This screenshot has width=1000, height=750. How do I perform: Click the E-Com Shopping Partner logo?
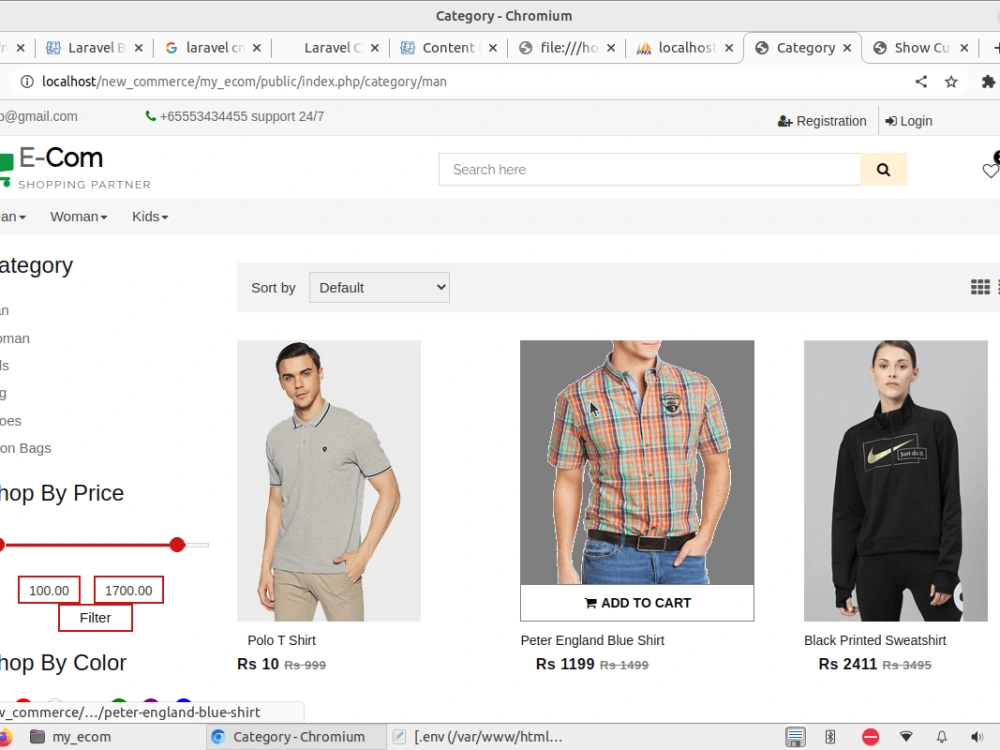75,168
